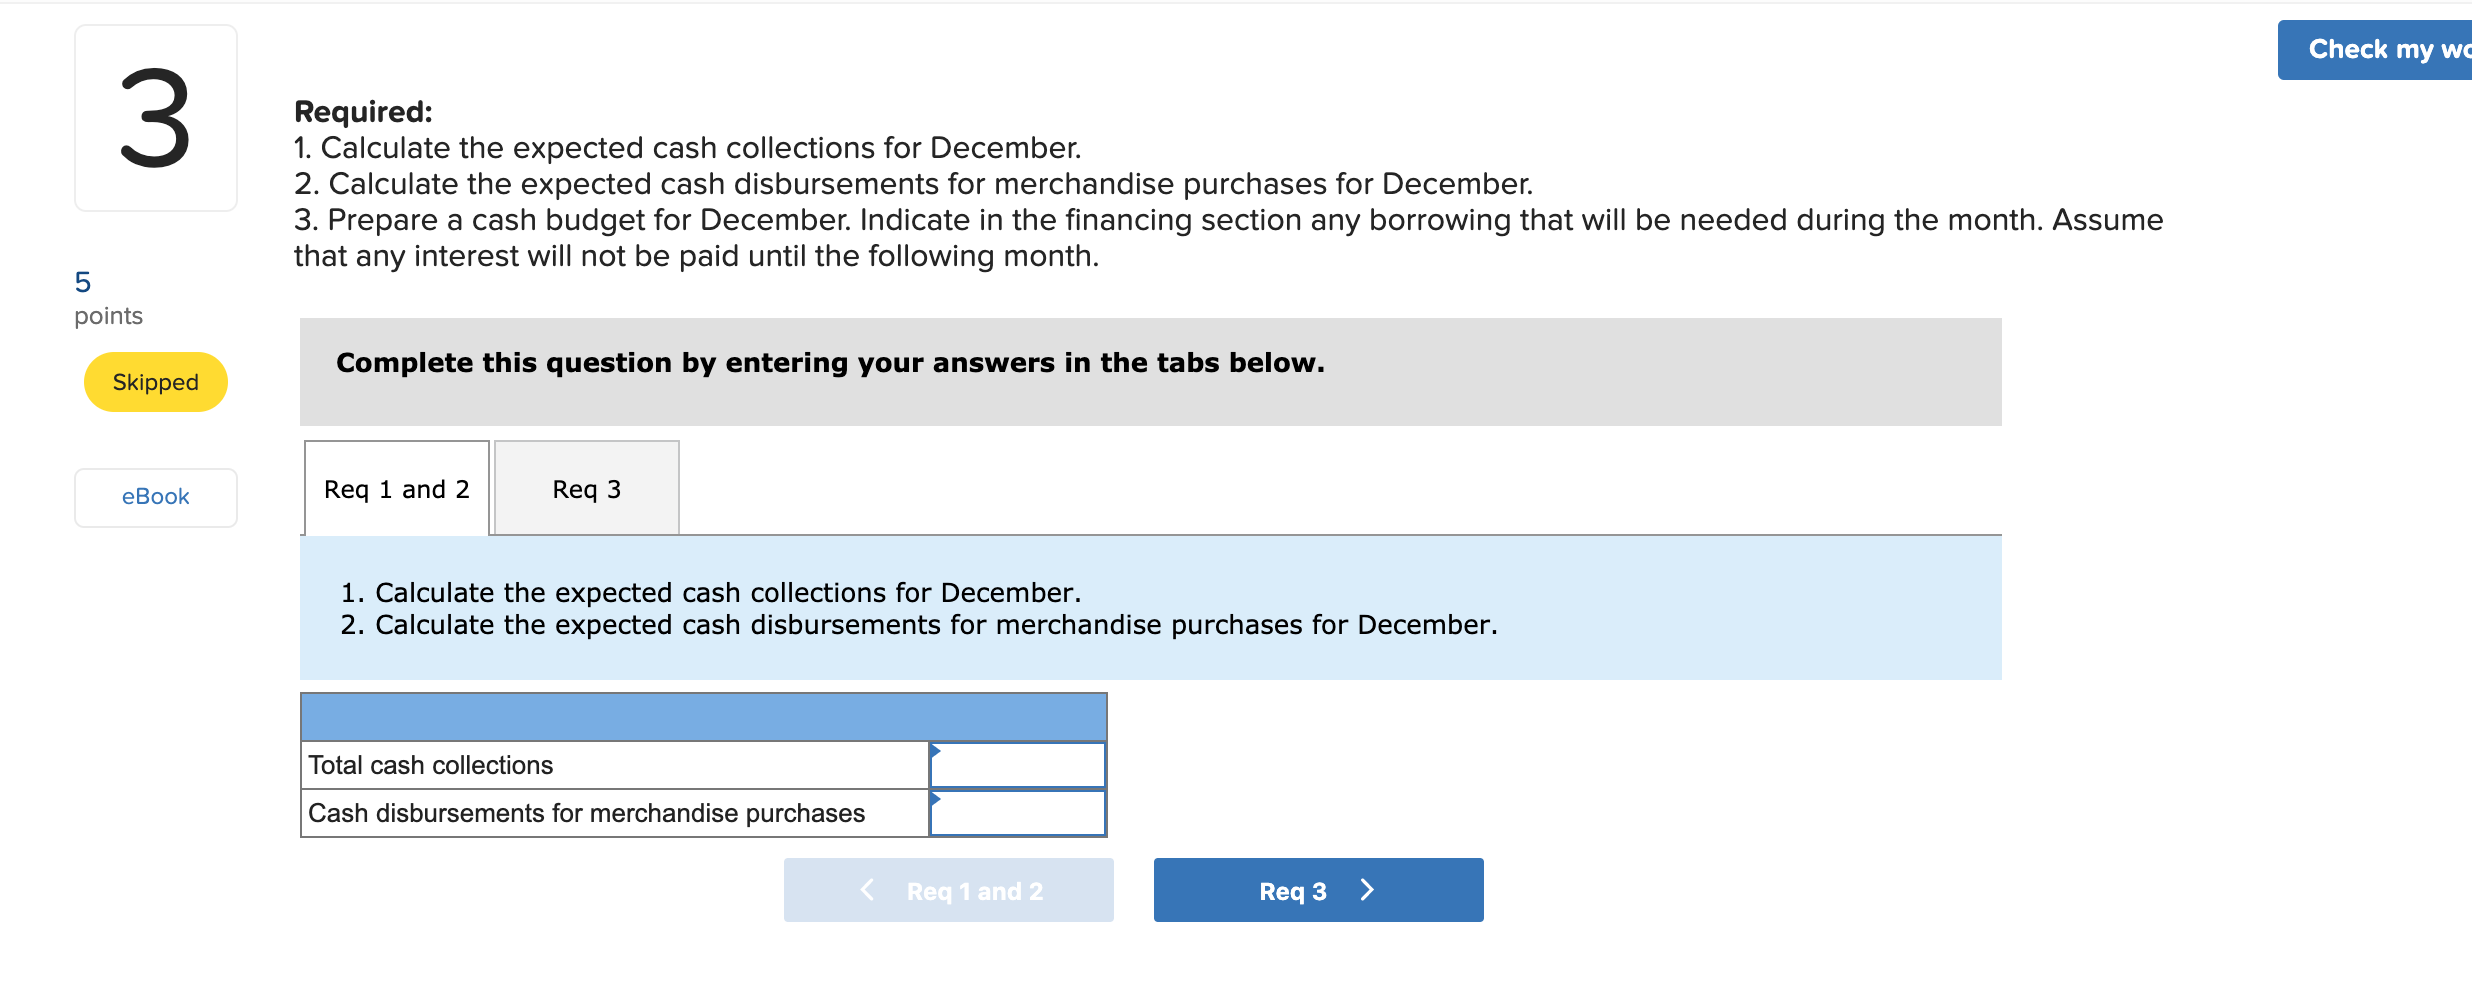The height and width of the screenshot is (1004, 2472).
Task: Click the disabled Req 1 and 2 back button
Action: (x=948, y=889)
